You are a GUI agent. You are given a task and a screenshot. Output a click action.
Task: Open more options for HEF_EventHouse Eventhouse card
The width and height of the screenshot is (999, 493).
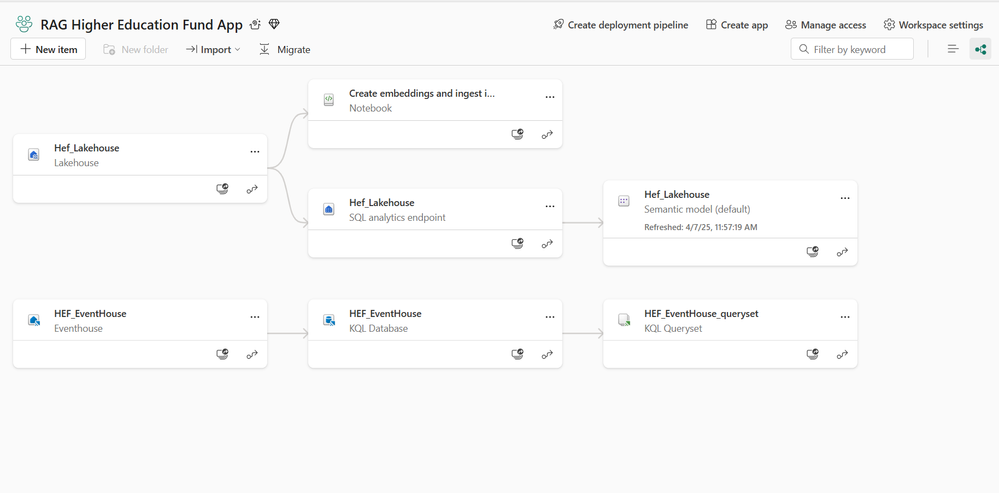(255, 317)
